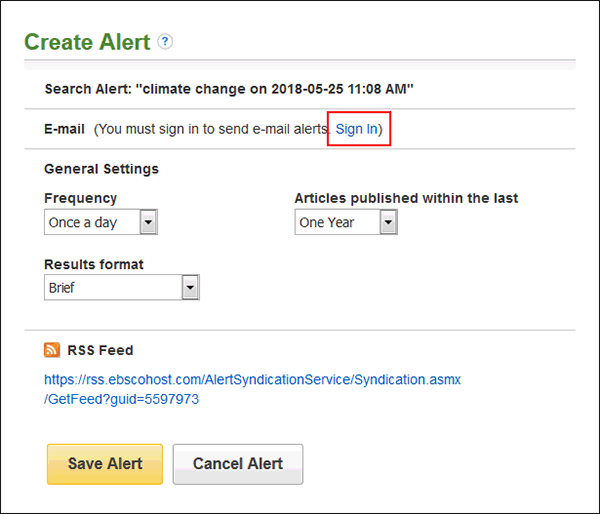Open the help icon beside Create Alert
Image resolution: width=600 pixels, height=514 pixels.
coord(165,41)
